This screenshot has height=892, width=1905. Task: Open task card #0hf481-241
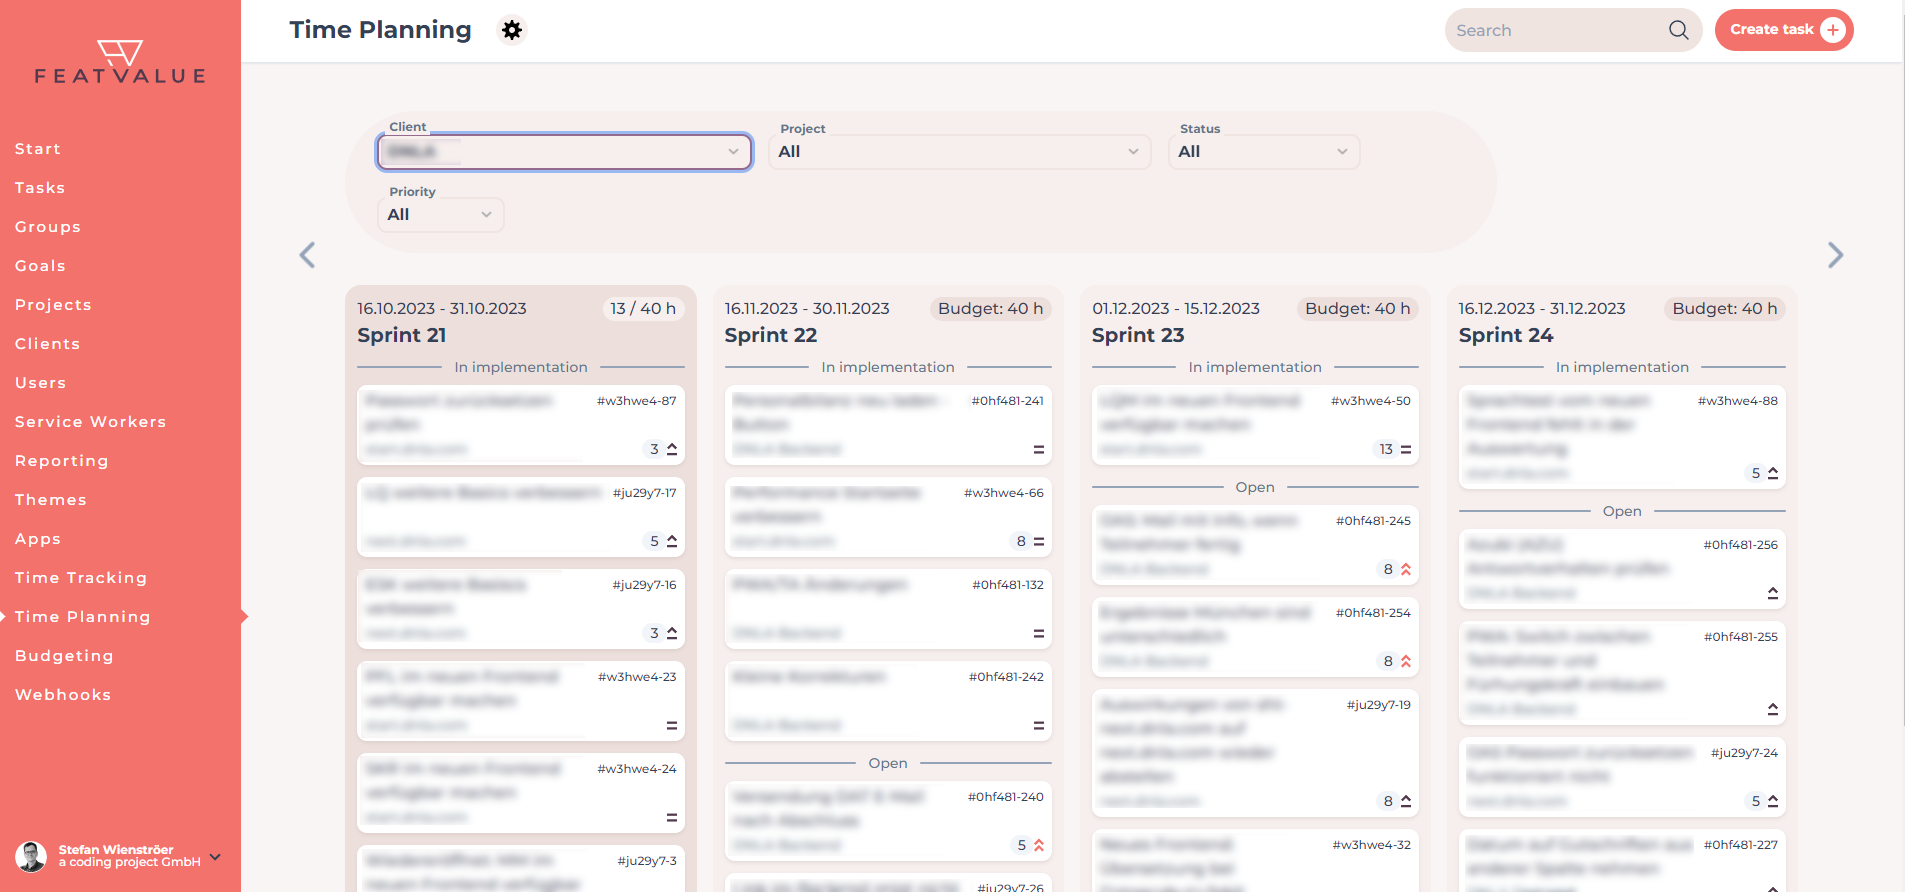point(888,425)
